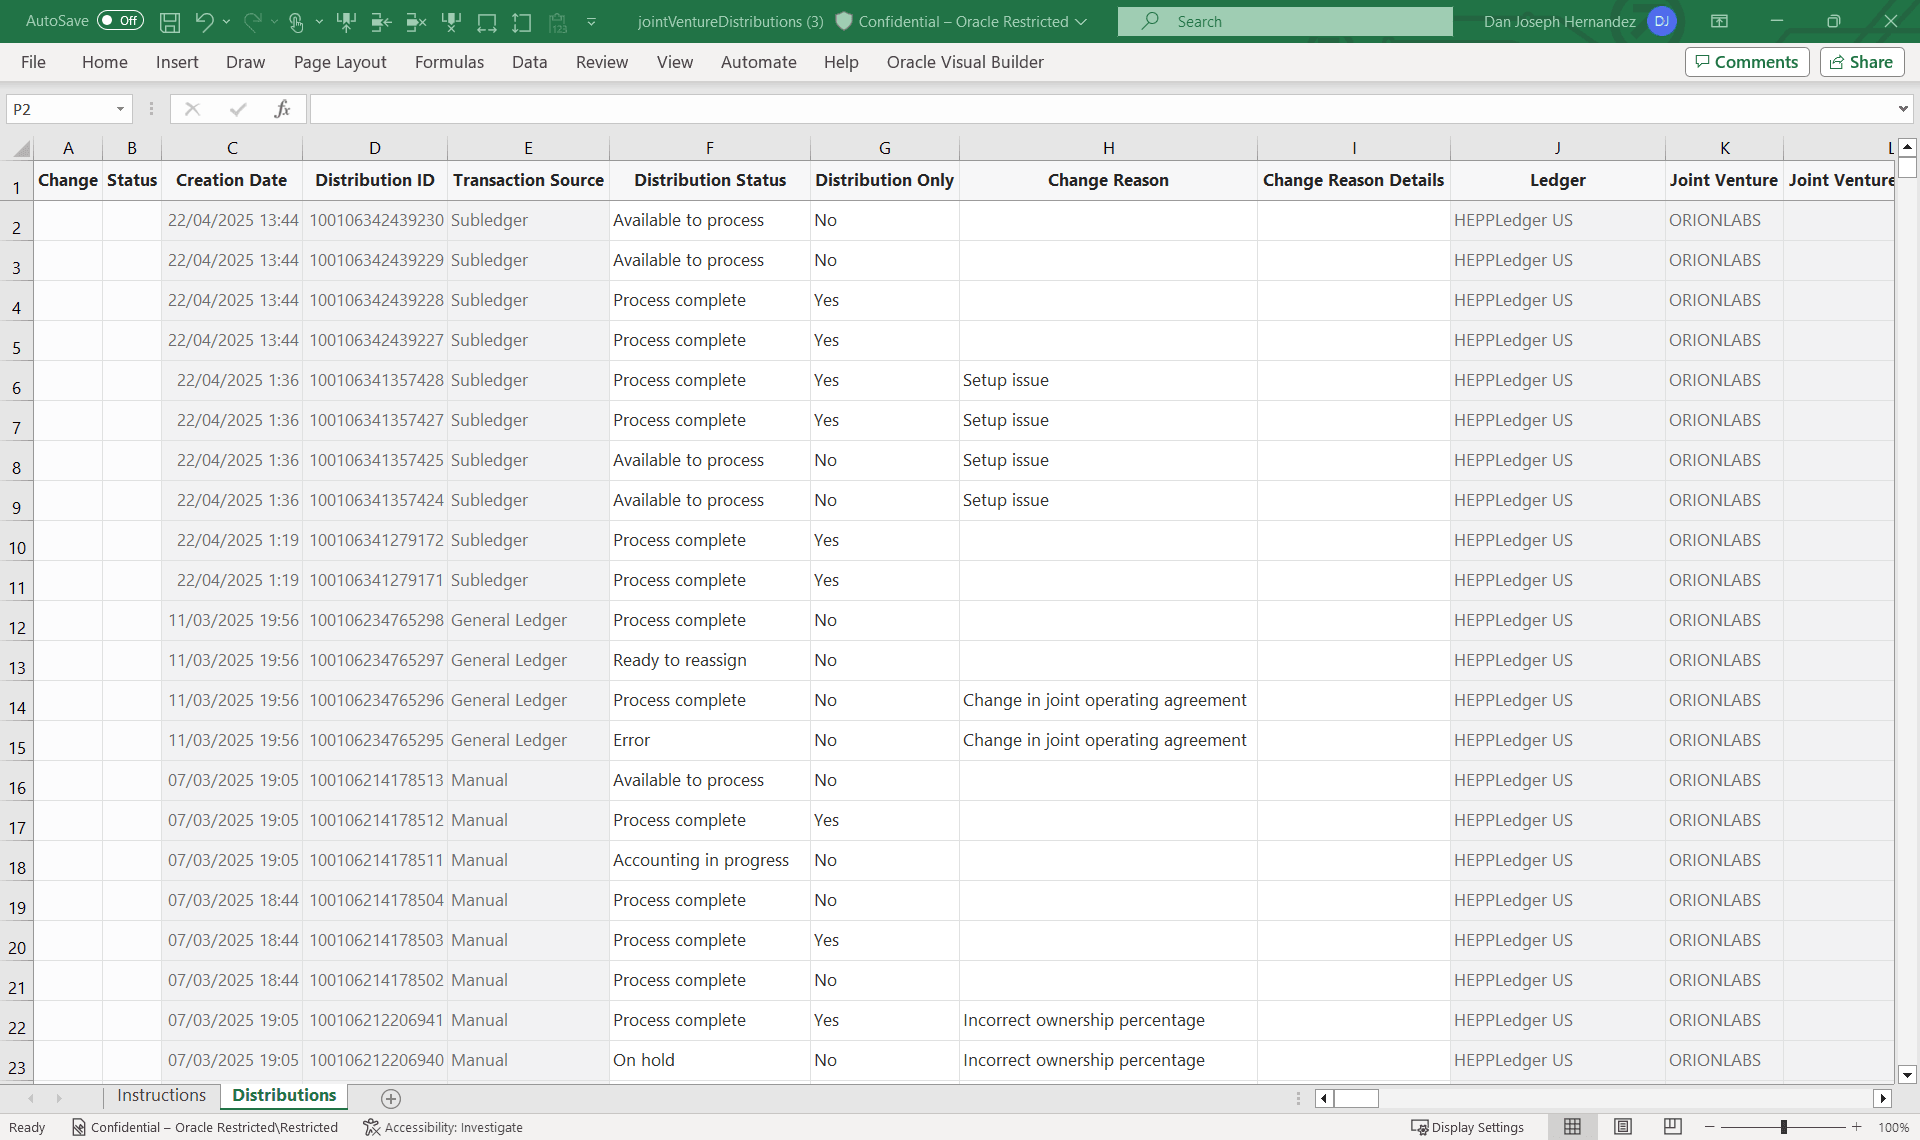
Task: Toggle the AutoSave switch
Action: pyautogui.click(x=120, y=21)
